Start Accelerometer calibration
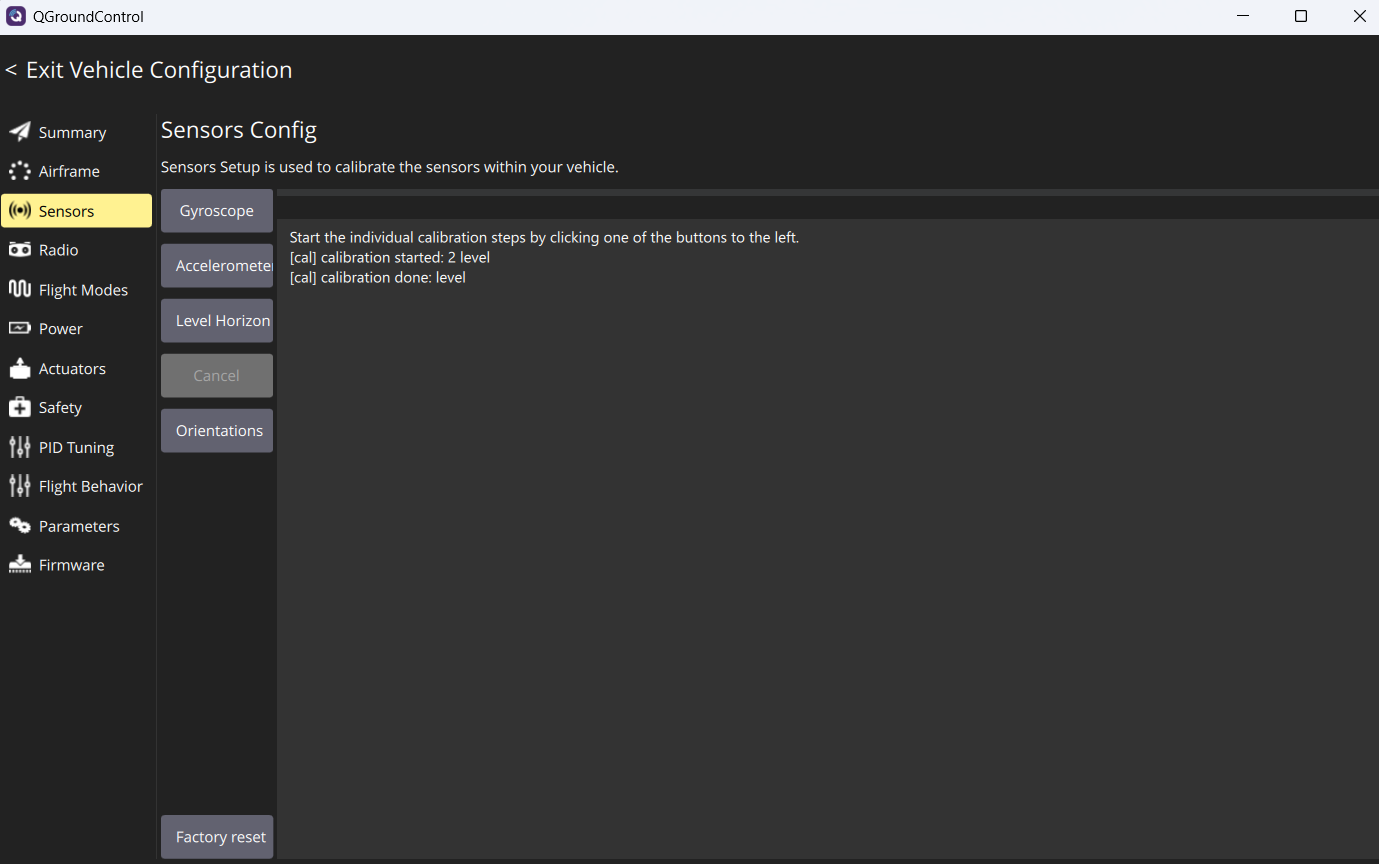Image resolution: width=1379 pixels, height=864 pixels. coord(217,266)
